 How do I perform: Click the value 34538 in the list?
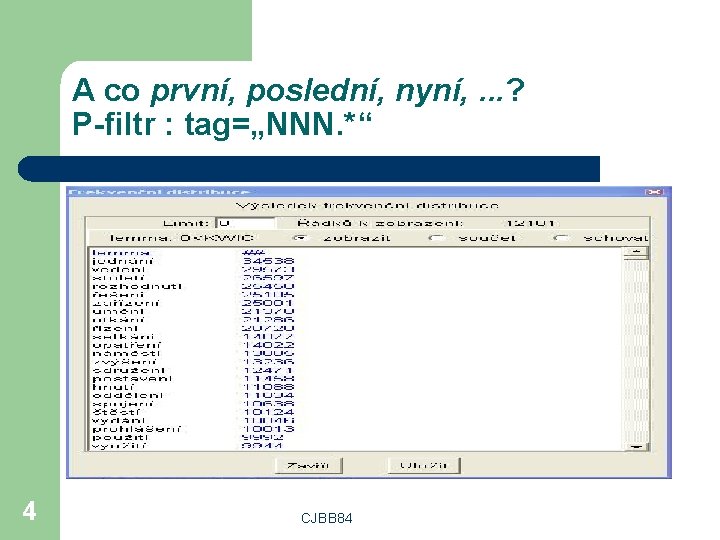[268, 261]
